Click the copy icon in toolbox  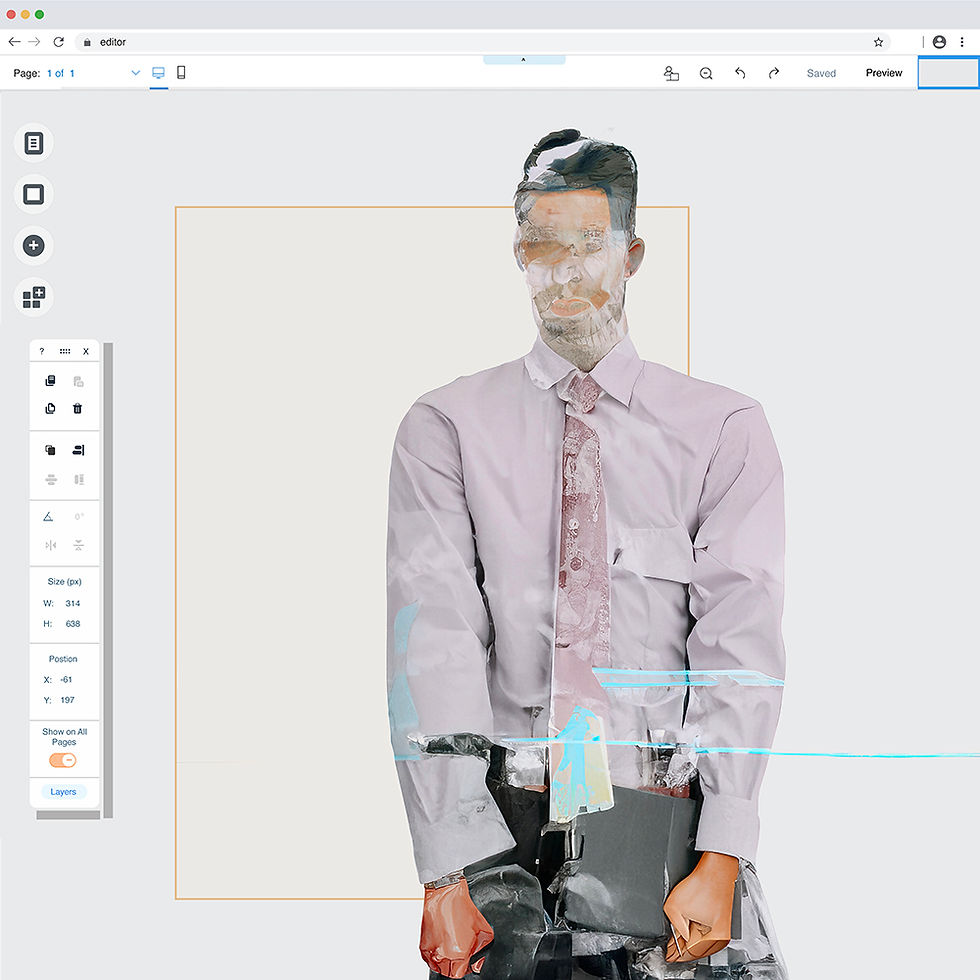pos(51,381)
